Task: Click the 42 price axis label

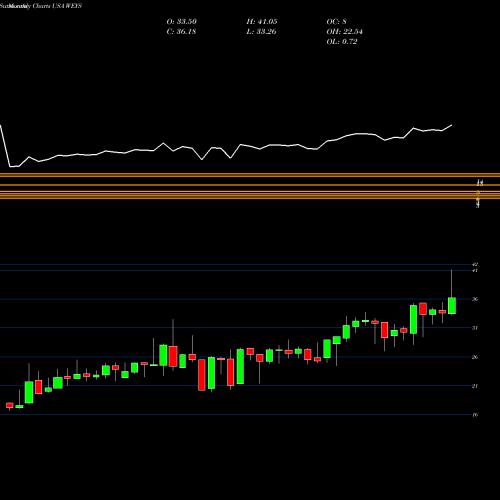Action: [x=475, y=264]
